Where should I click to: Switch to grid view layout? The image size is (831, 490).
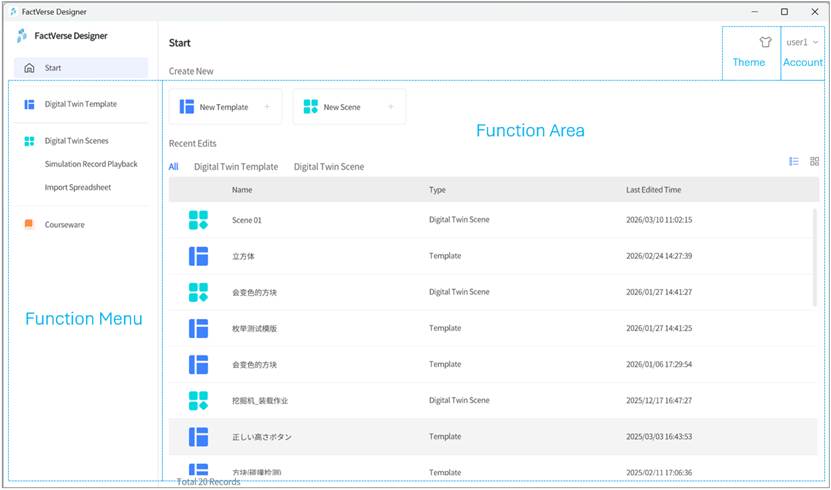tap(814, 161)
